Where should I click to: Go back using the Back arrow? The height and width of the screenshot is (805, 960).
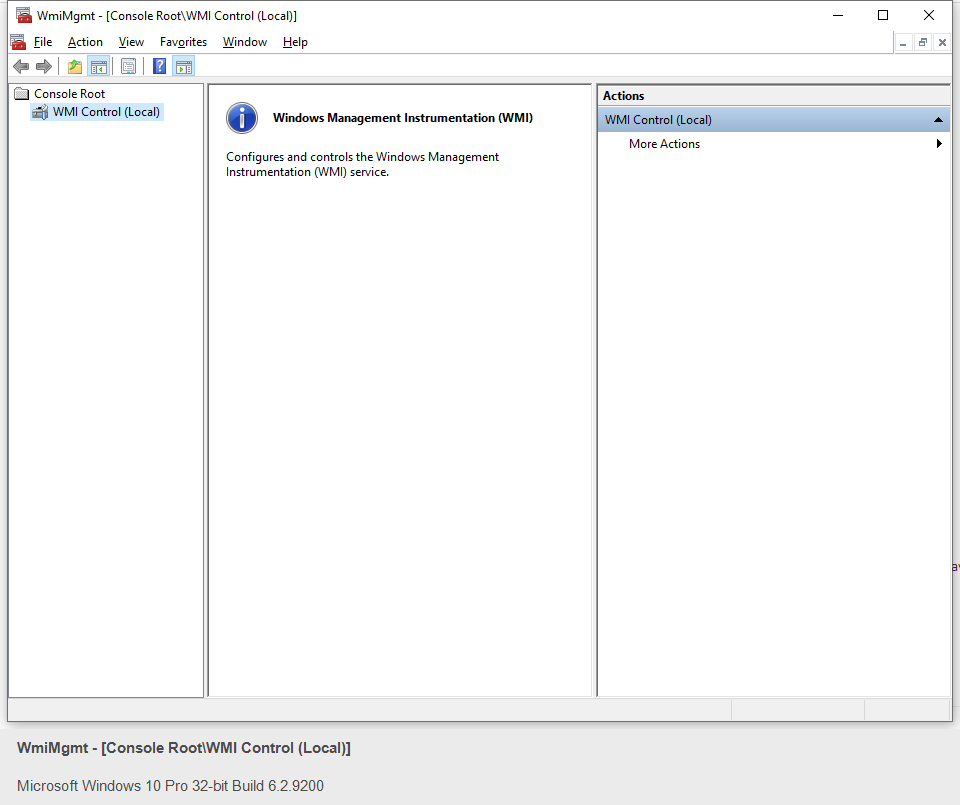pos(21,66)
